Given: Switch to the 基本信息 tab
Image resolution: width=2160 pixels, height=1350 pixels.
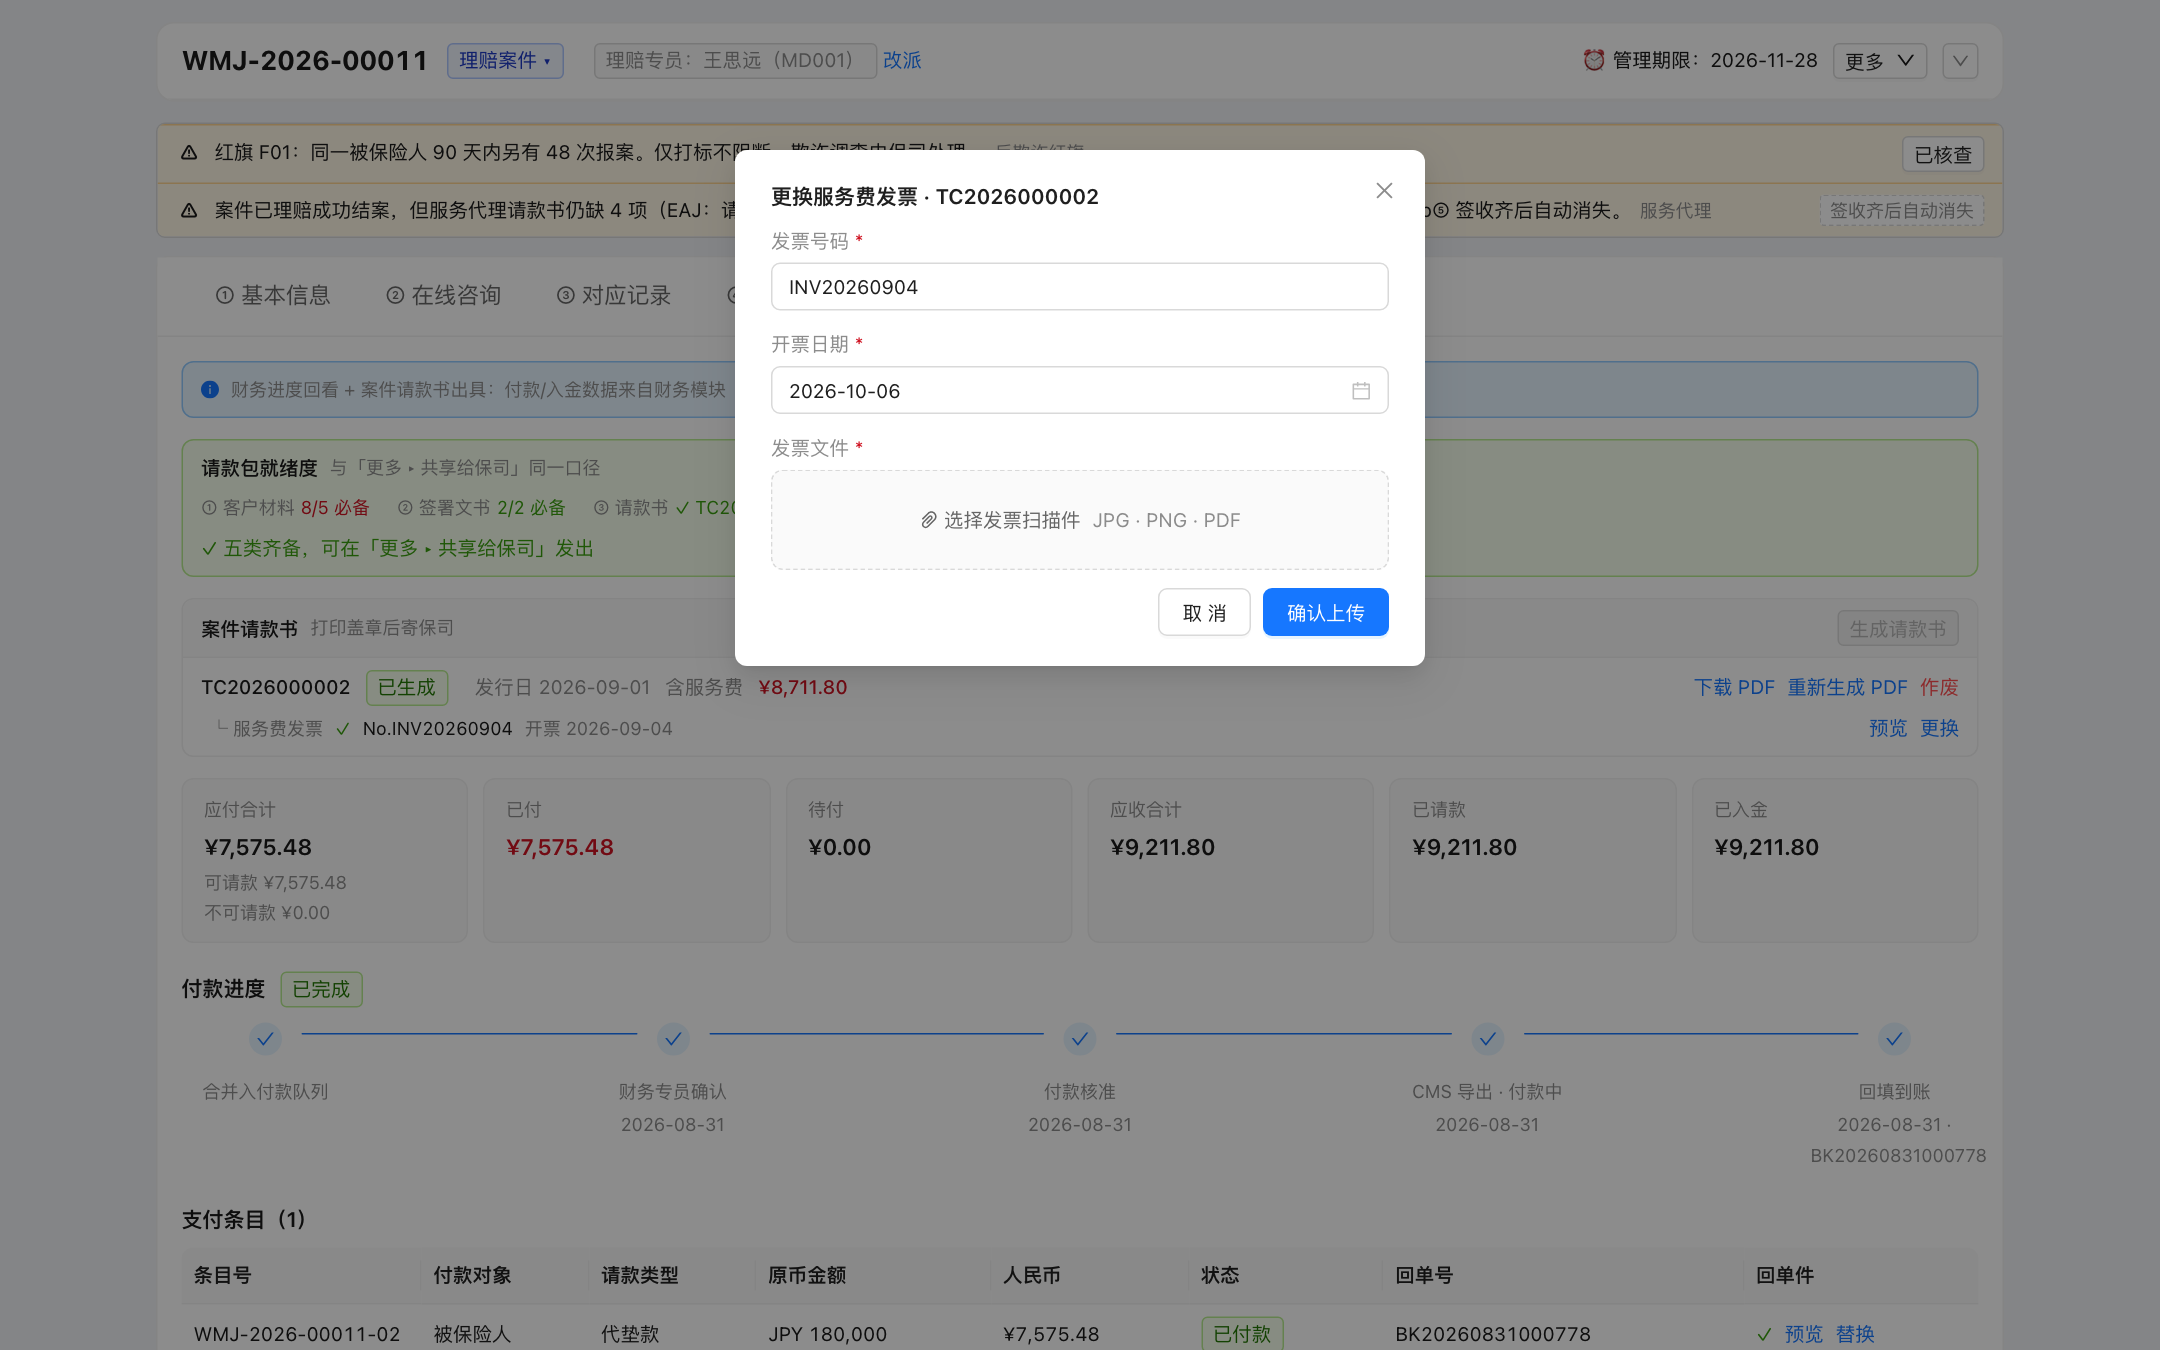Looking at the screenshot, I should (x=273, y=295).
